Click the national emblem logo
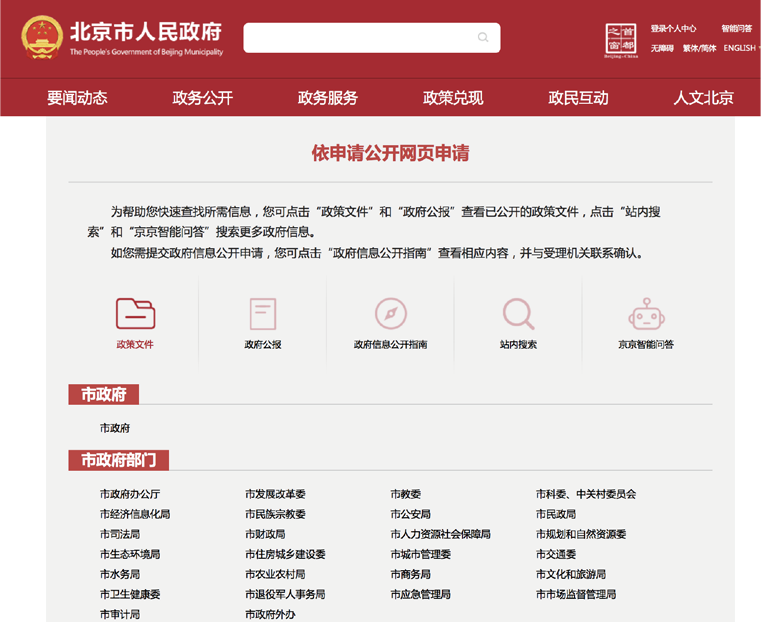This screenshot has height=622, width=762. click(x=41, y=38)
